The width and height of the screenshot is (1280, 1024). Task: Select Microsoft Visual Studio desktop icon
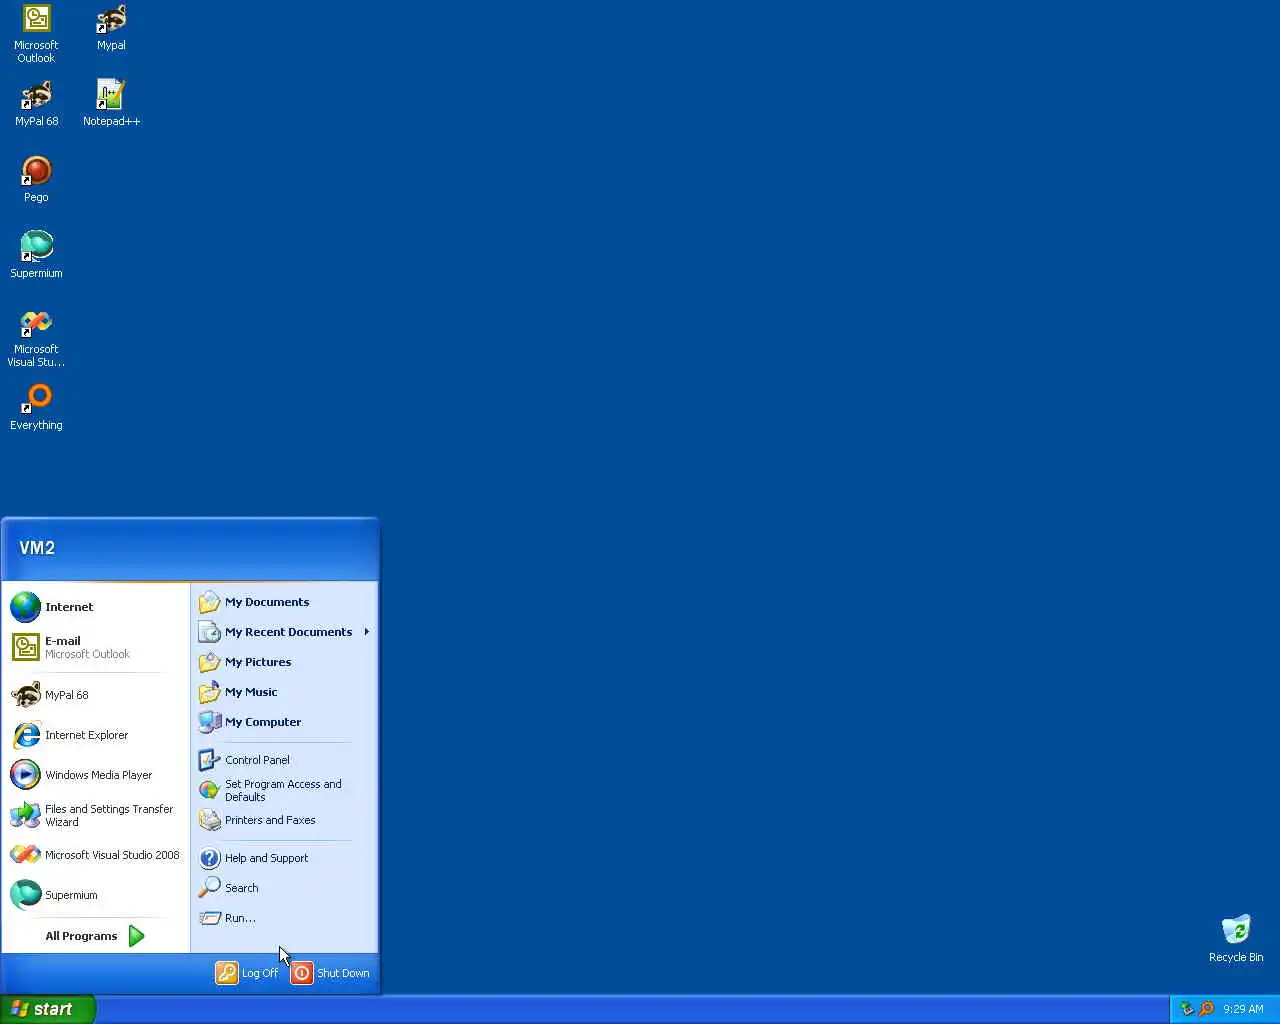pyautogui.click(x=36, y=338)
